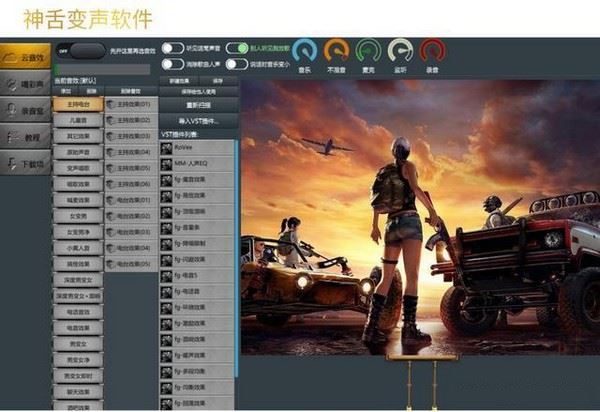Select the 主持电台 highlighted preset
Viewport: 600px width, 412px height.
(78, 103)
